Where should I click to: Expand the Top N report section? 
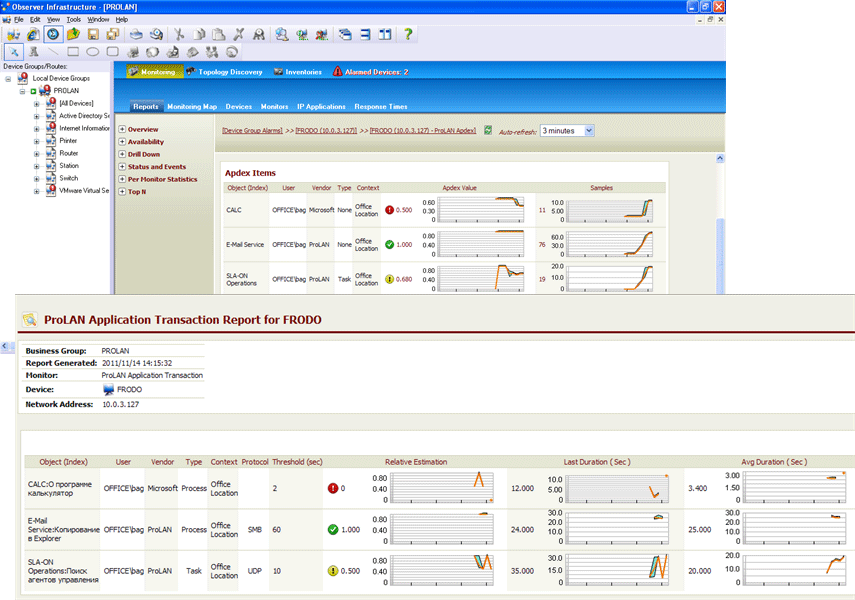122,191
